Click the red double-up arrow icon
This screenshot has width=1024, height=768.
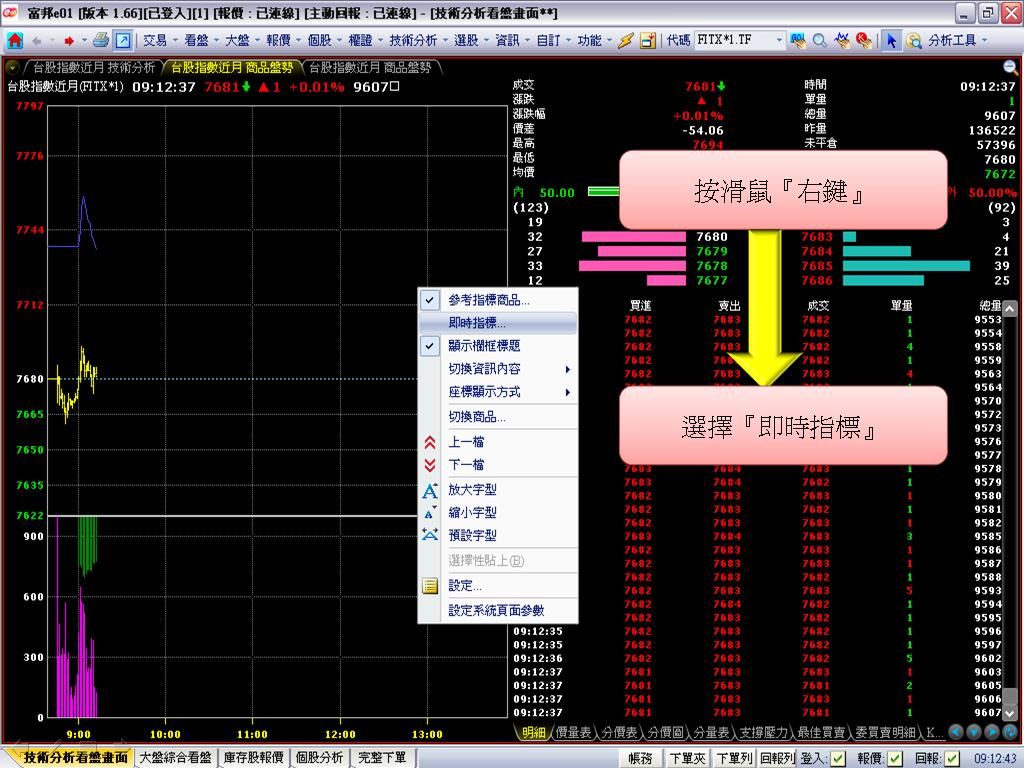click(430, 442)
